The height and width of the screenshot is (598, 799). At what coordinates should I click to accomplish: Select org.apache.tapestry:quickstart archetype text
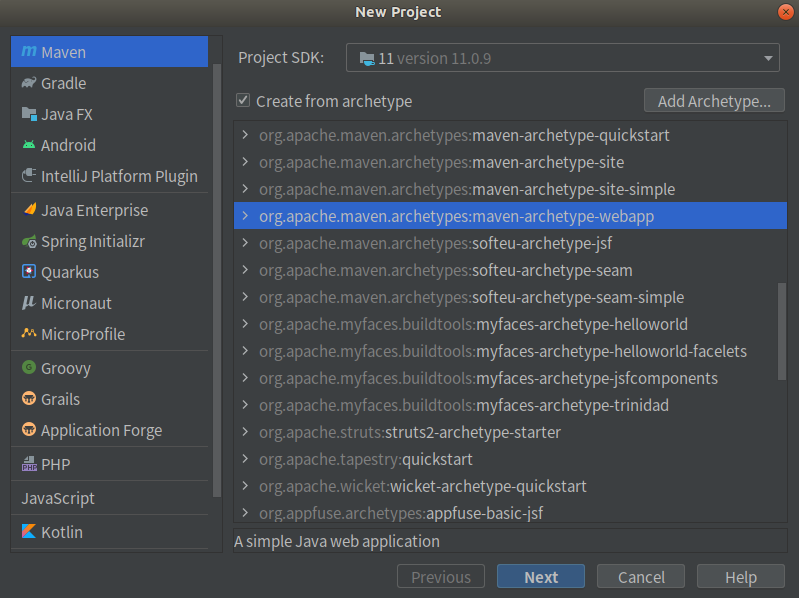[365, 459]
